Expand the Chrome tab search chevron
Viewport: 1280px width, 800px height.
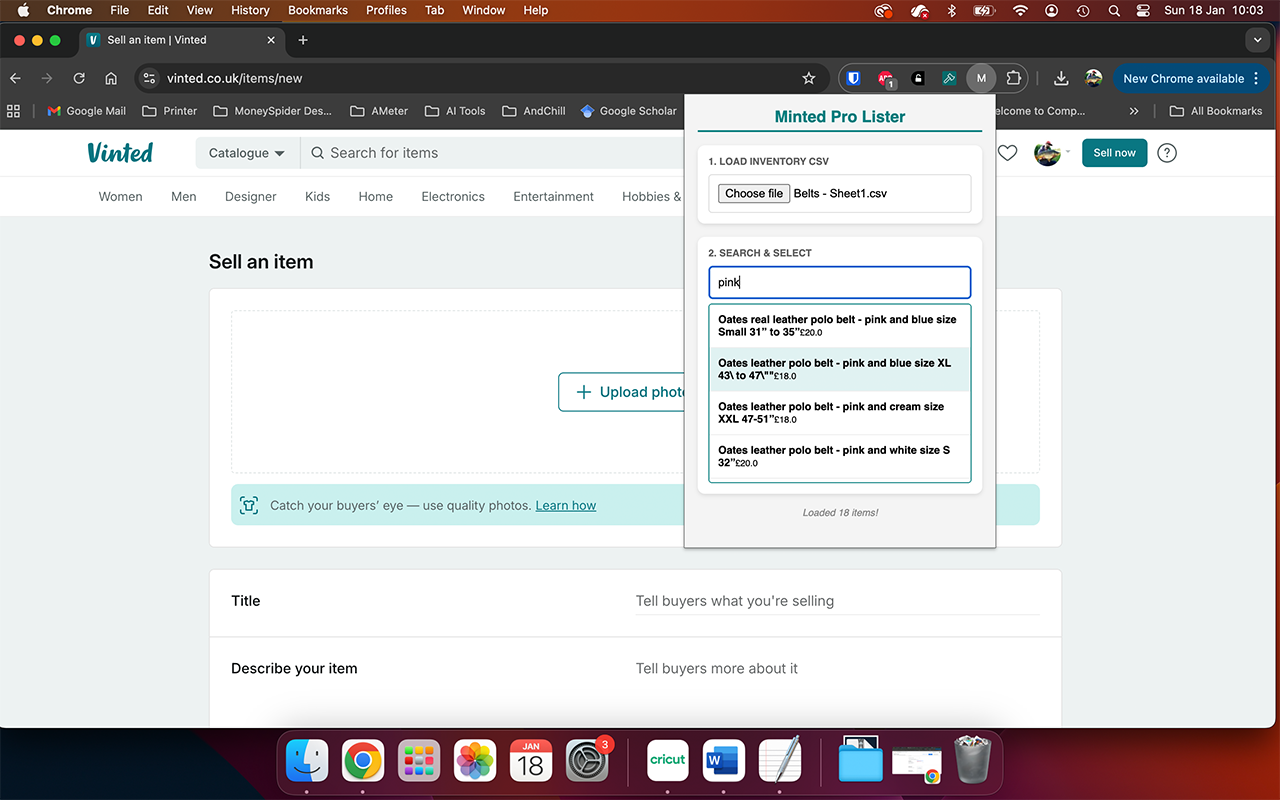(1258, 40)
